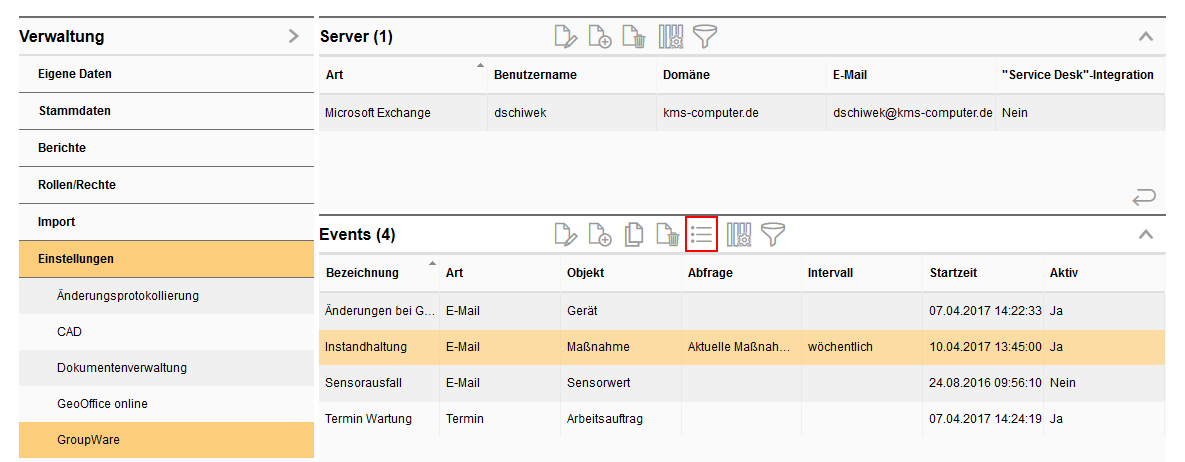Click the red-highlighted list icon in Events
This screenshot has width=1185, height=462.
pos(702,235)
